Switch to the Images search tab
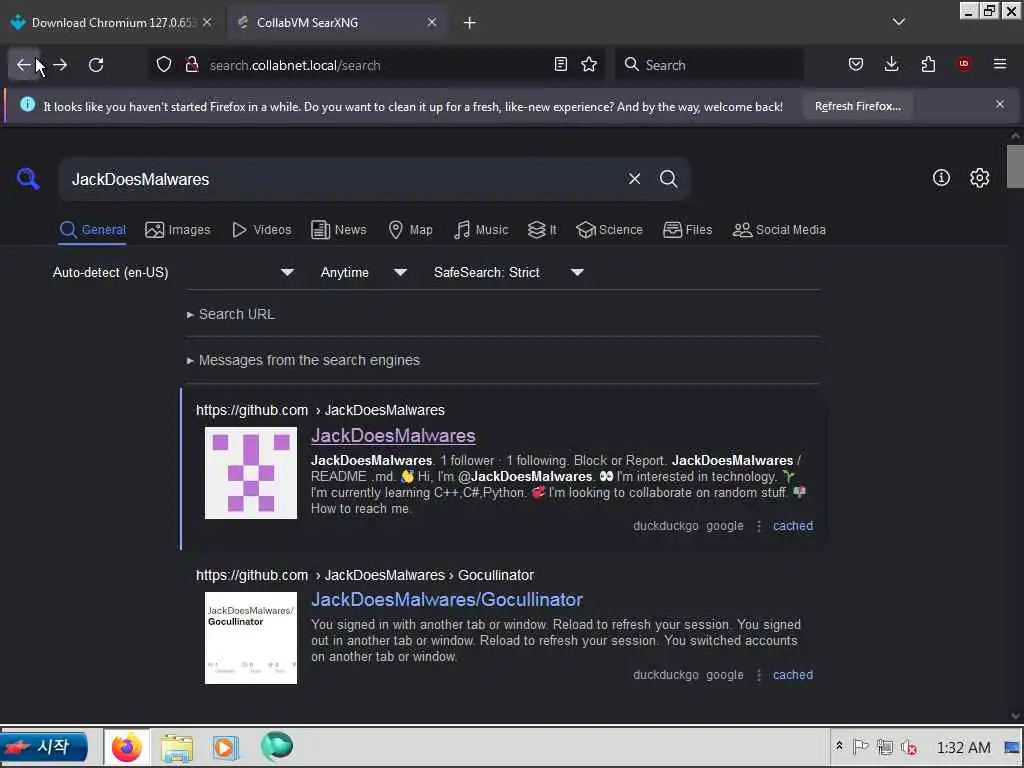 click(178, 230)
